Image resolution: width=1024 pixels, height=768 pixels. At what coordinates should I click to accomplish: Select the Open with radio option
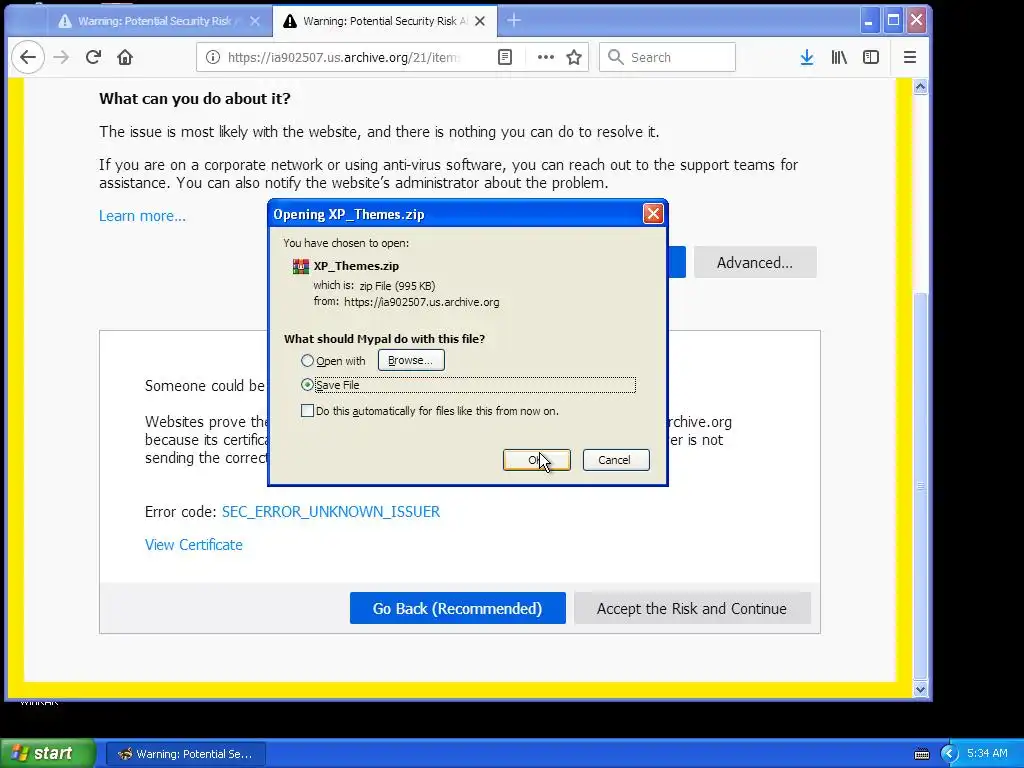307,360
